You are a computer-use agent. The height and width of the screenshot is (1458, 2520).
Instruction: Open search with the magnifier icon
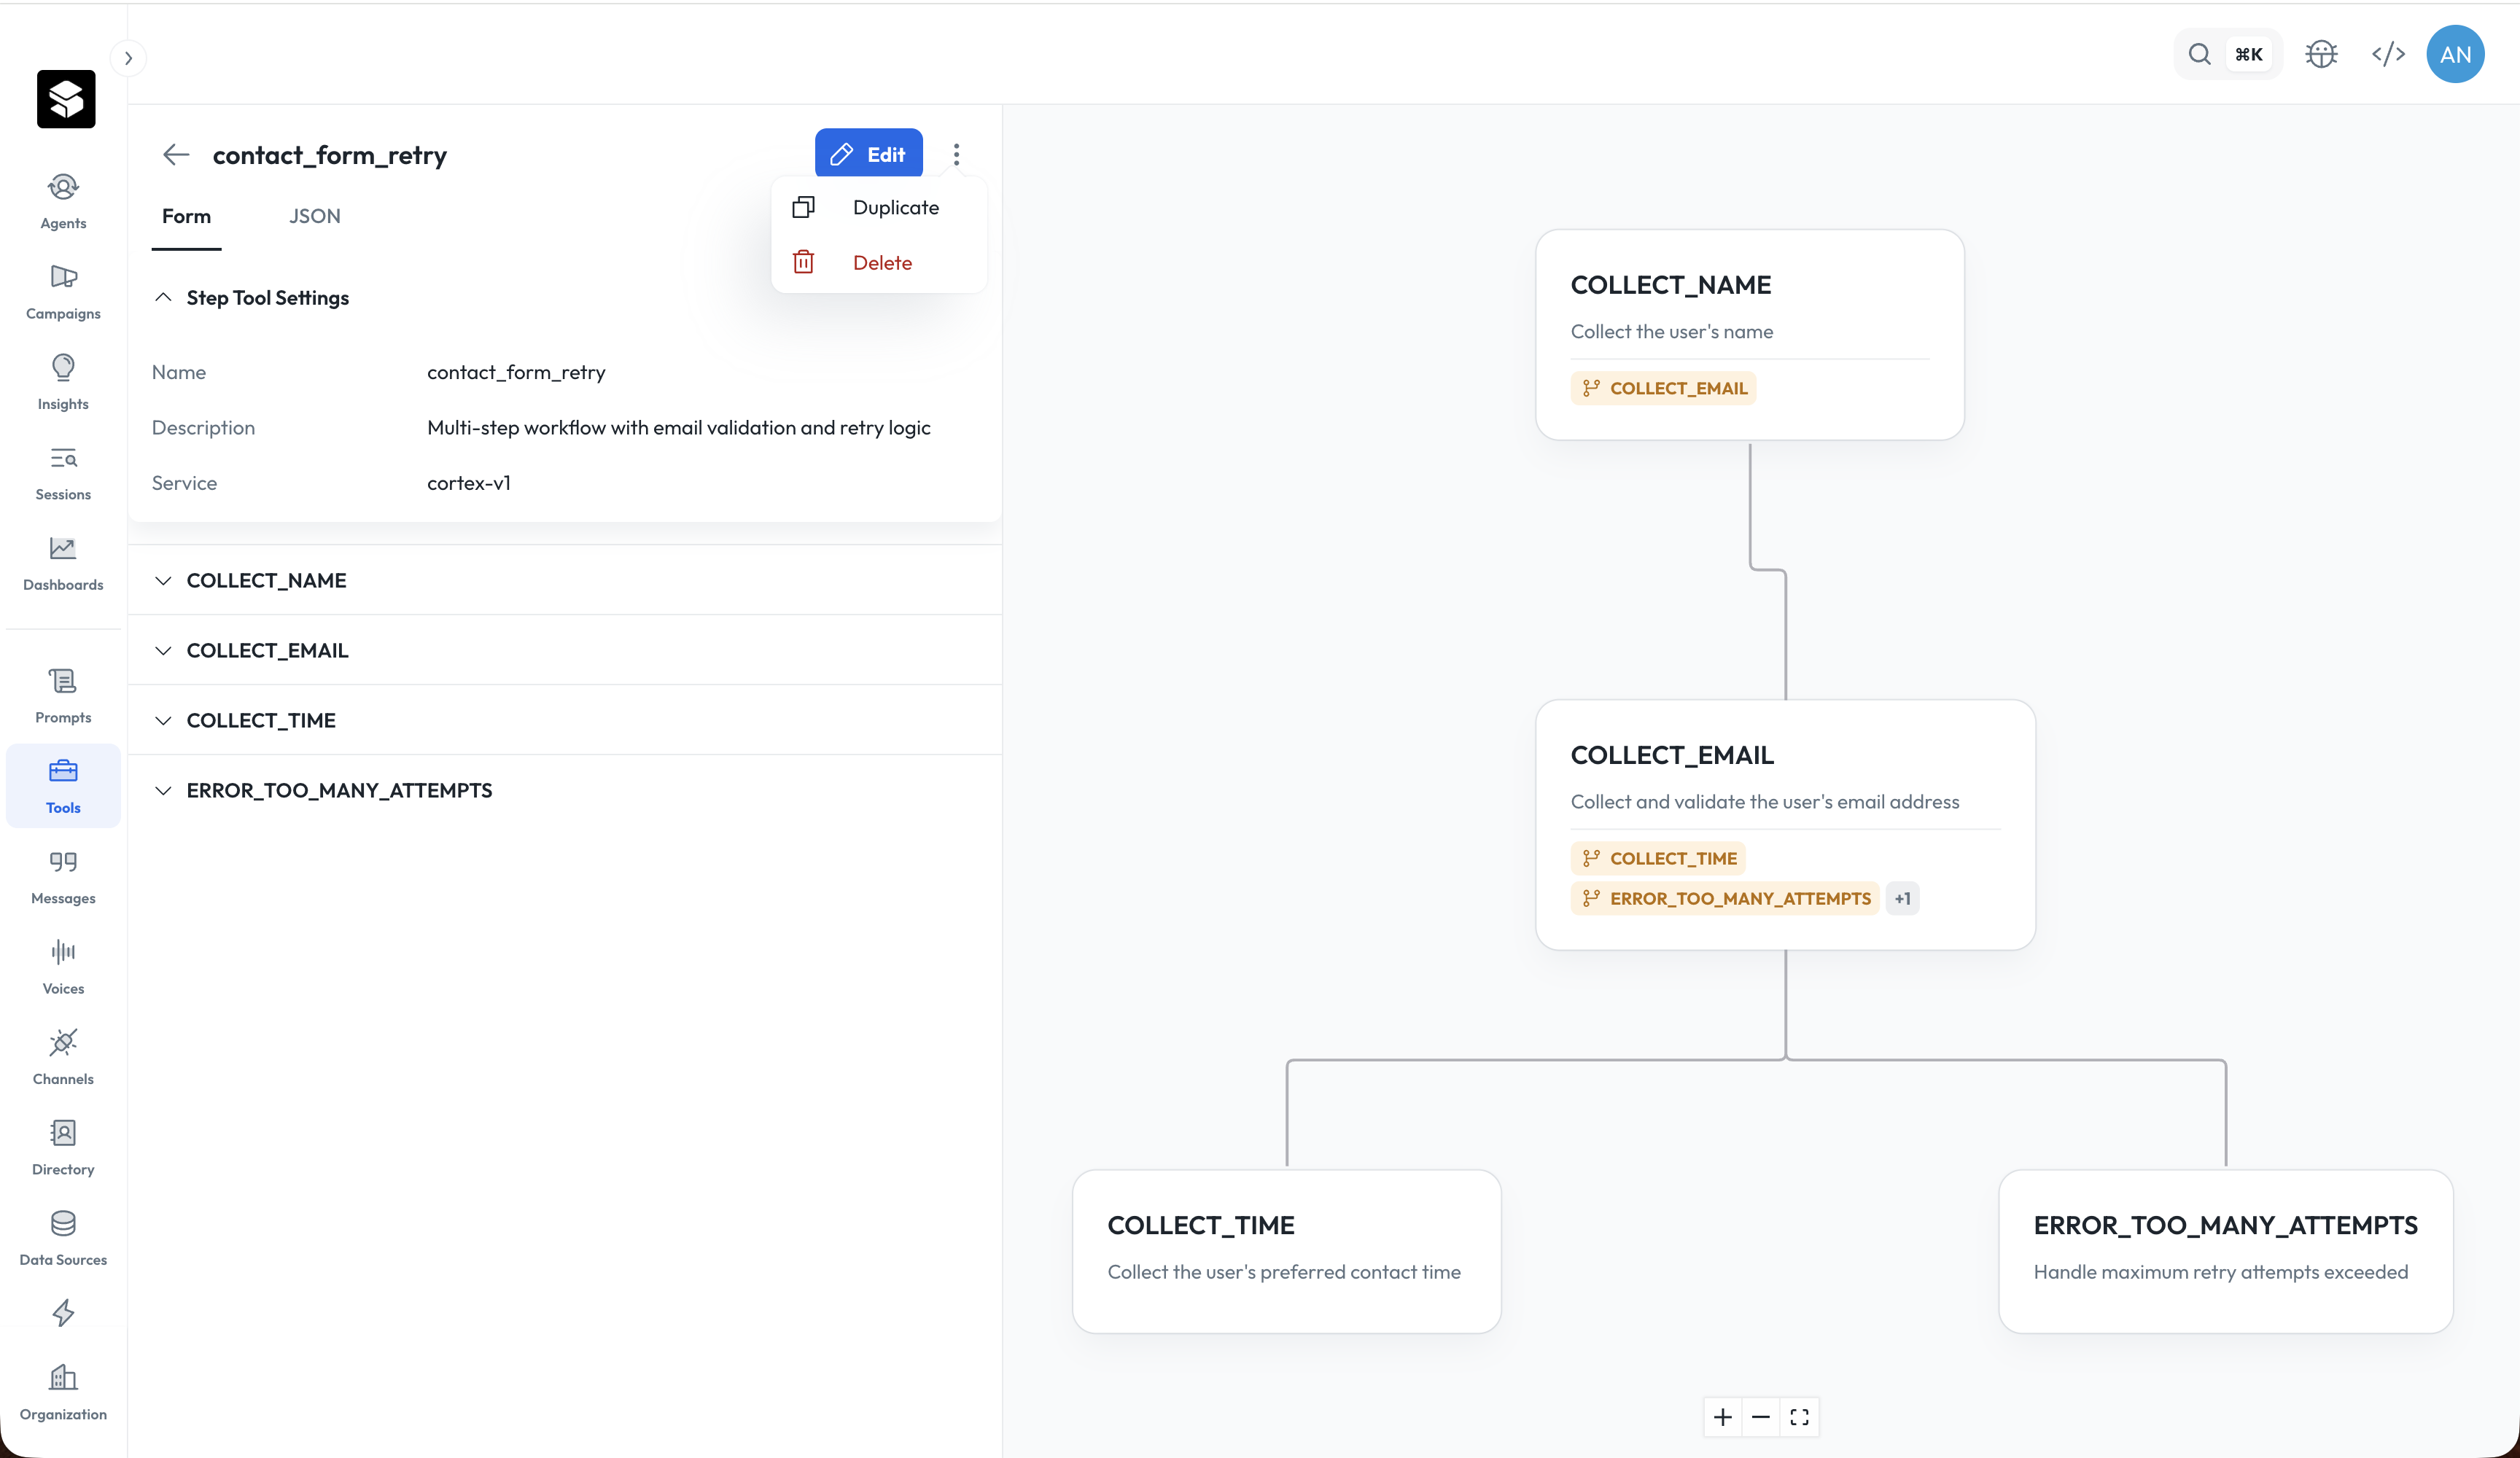(x=2199, y=54)
